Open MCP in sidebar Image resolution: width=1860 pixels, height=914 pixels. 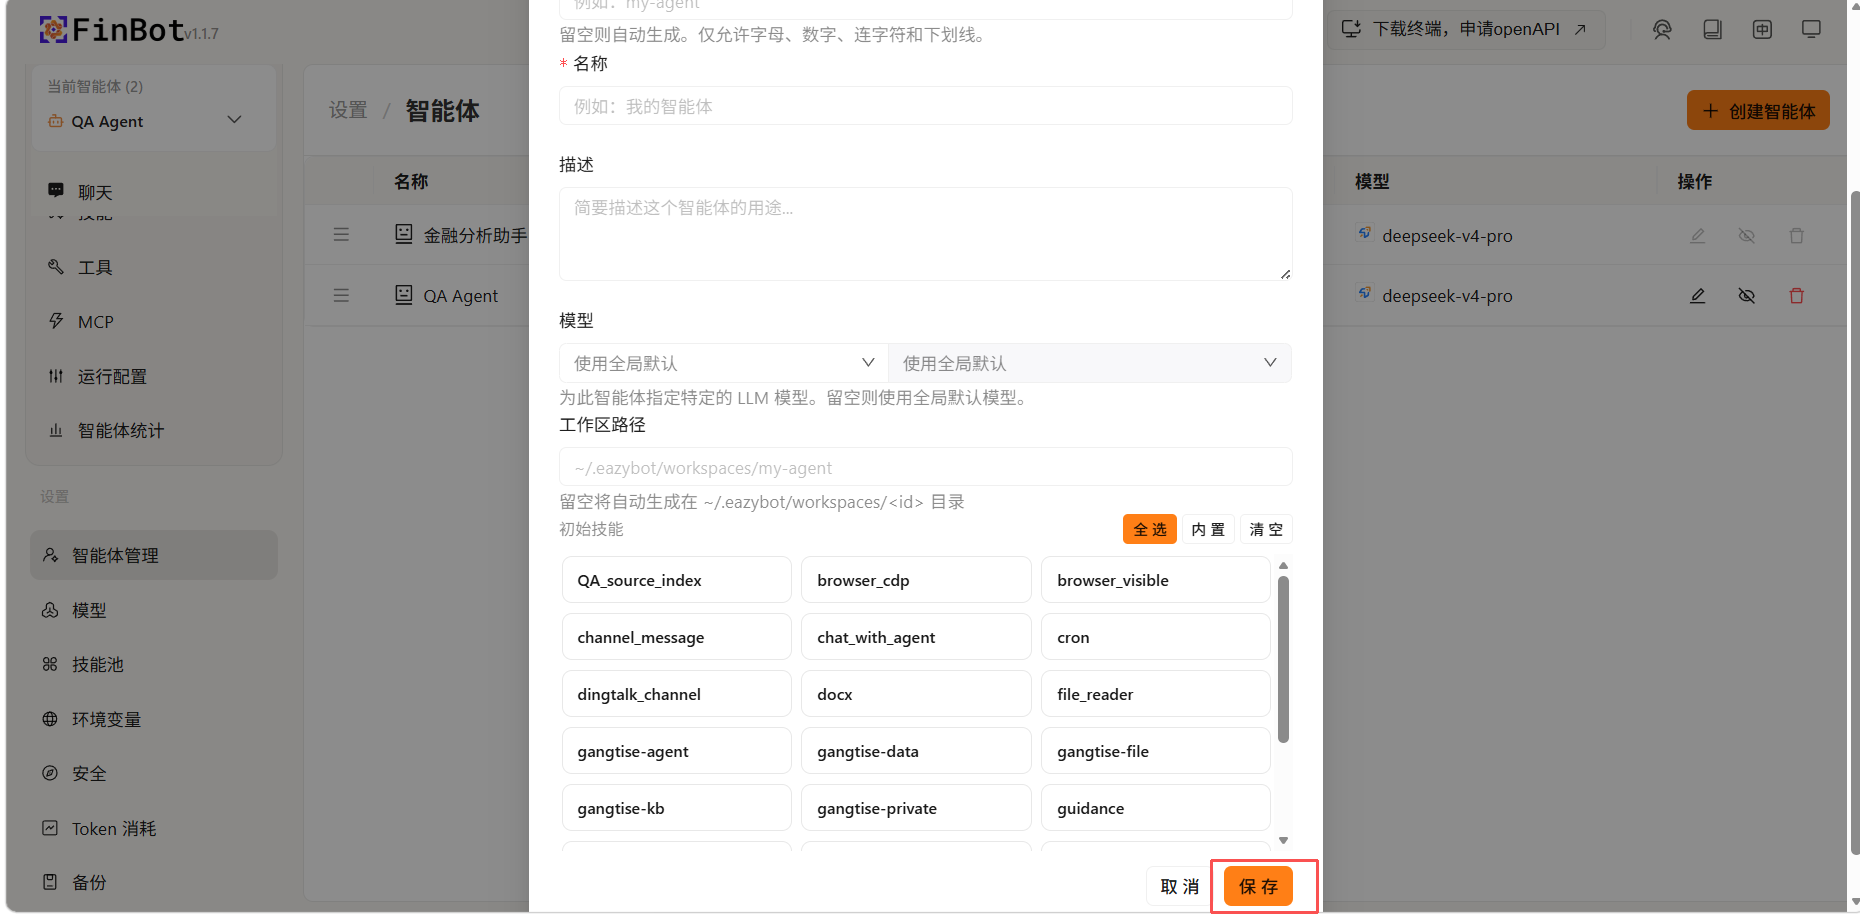click(x=153, y=322)
